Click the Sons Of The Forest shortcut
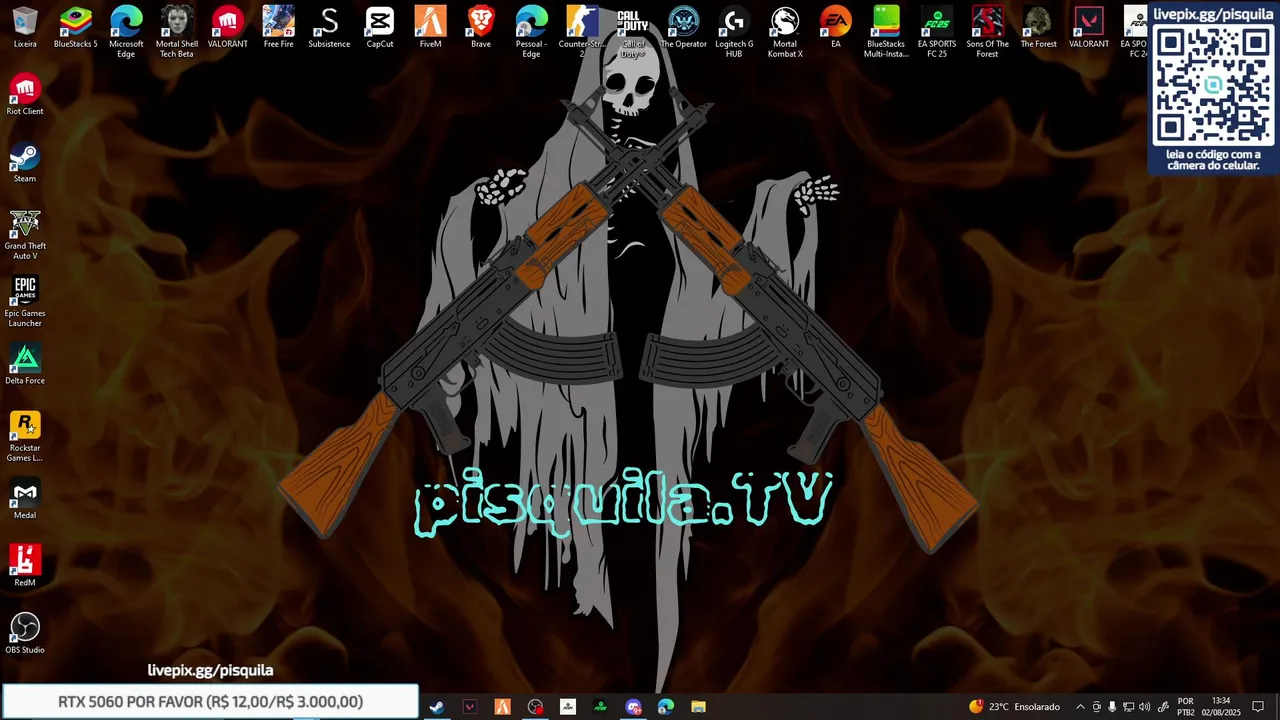The height and width of the screenshot is (720, 1280). point(987,31)
